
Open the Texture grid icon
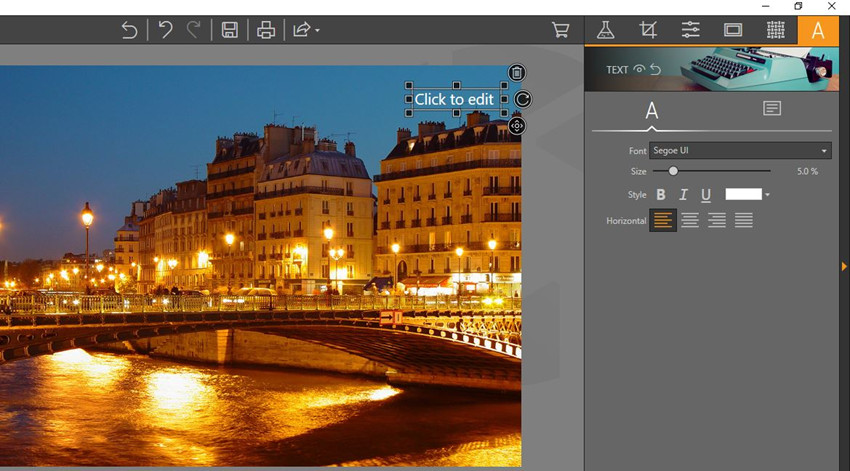775,30
